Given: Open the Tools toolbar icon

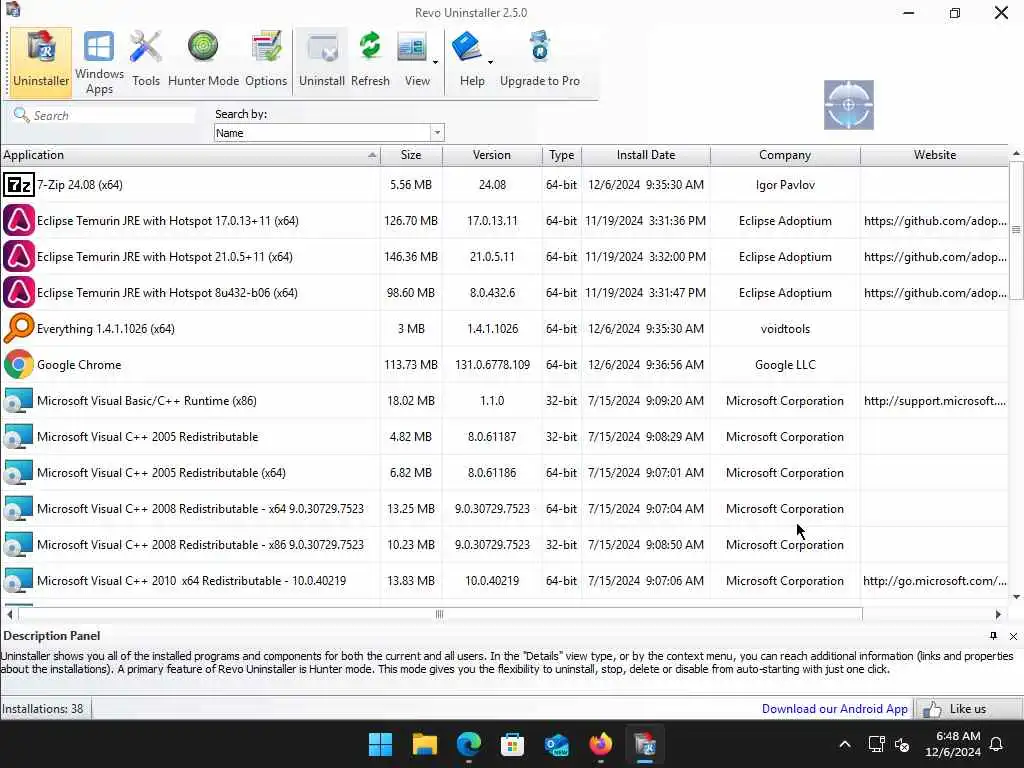Looking at the screenshot, I should pyautogui.click(x=146, y=61).
